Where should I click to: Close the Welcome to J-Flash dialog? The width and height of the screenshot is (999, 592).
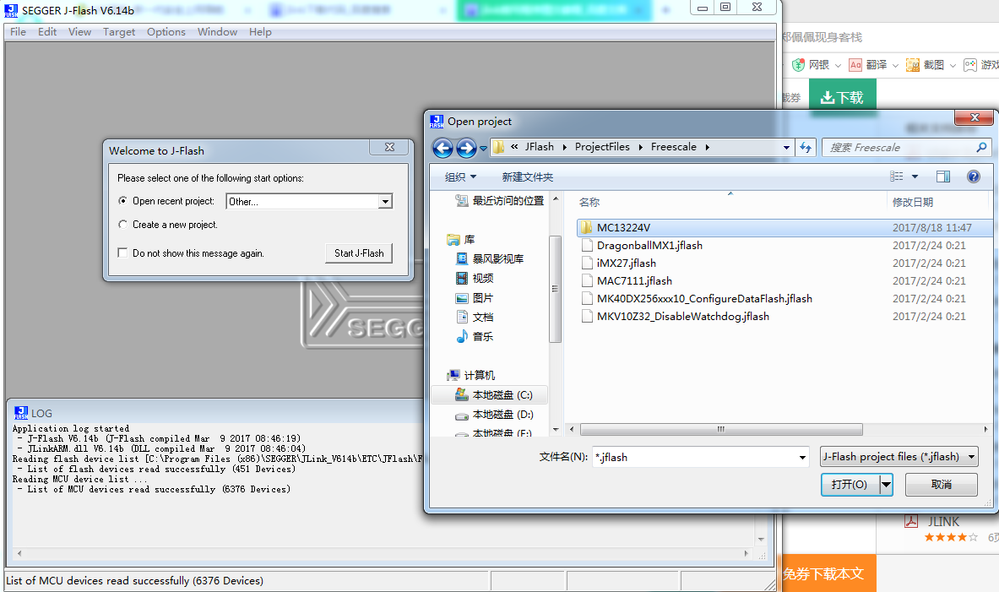click(389, 147)
